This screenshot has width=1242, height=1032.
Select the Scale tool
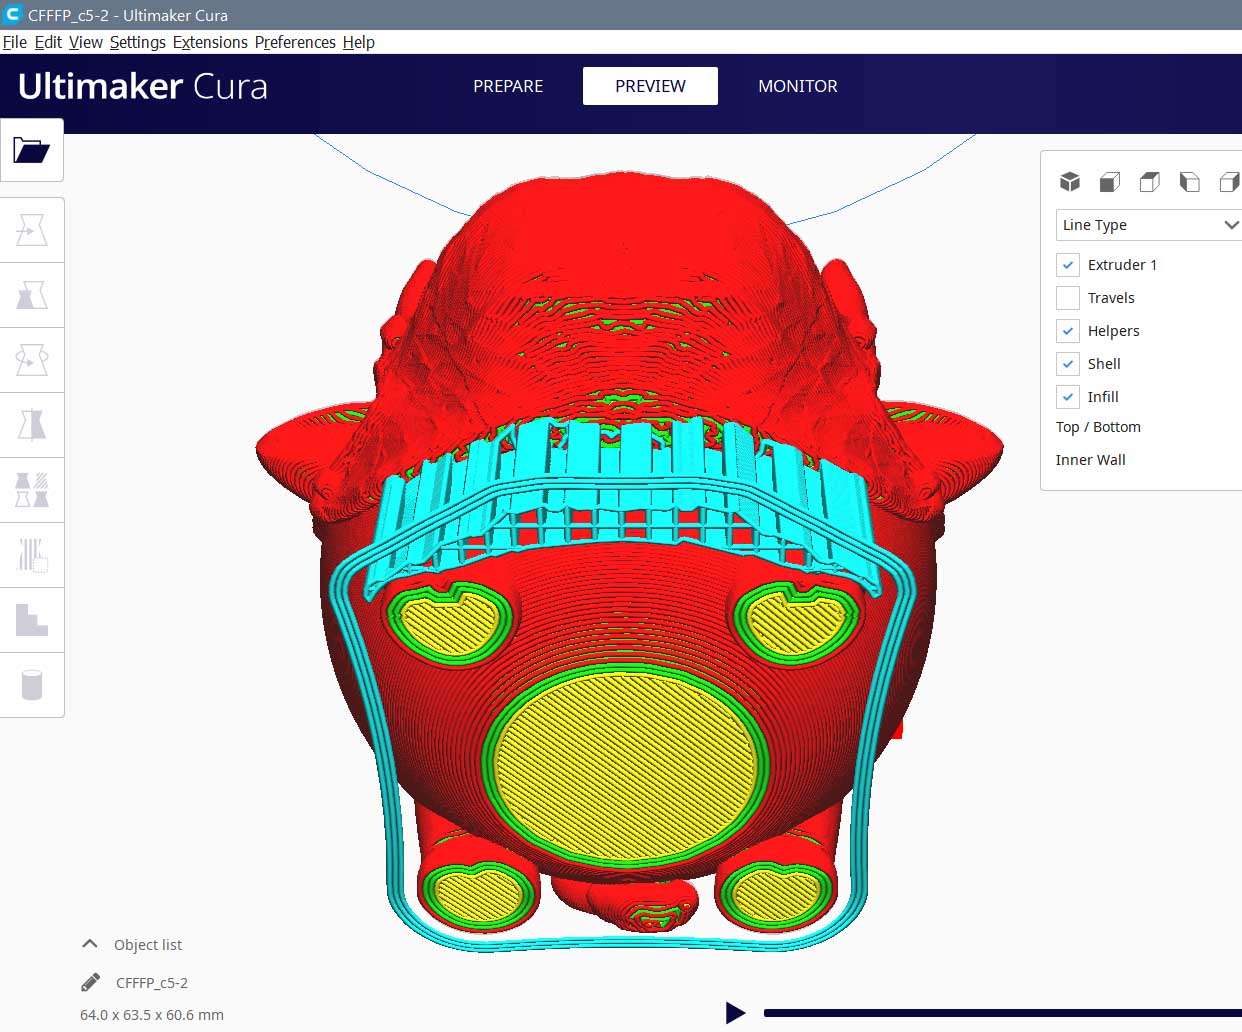(x=32, y=295)
